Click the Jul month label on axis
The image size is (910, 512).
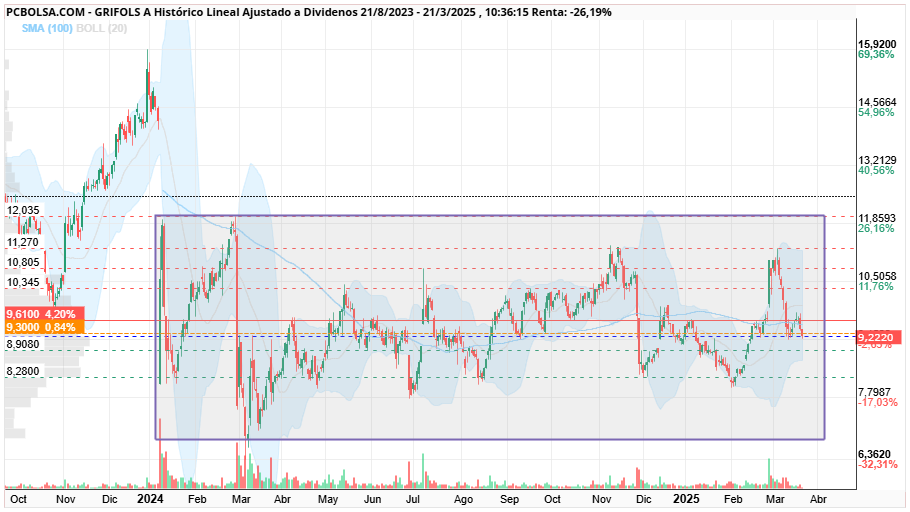pyautogui.click(x=413, y=499)
